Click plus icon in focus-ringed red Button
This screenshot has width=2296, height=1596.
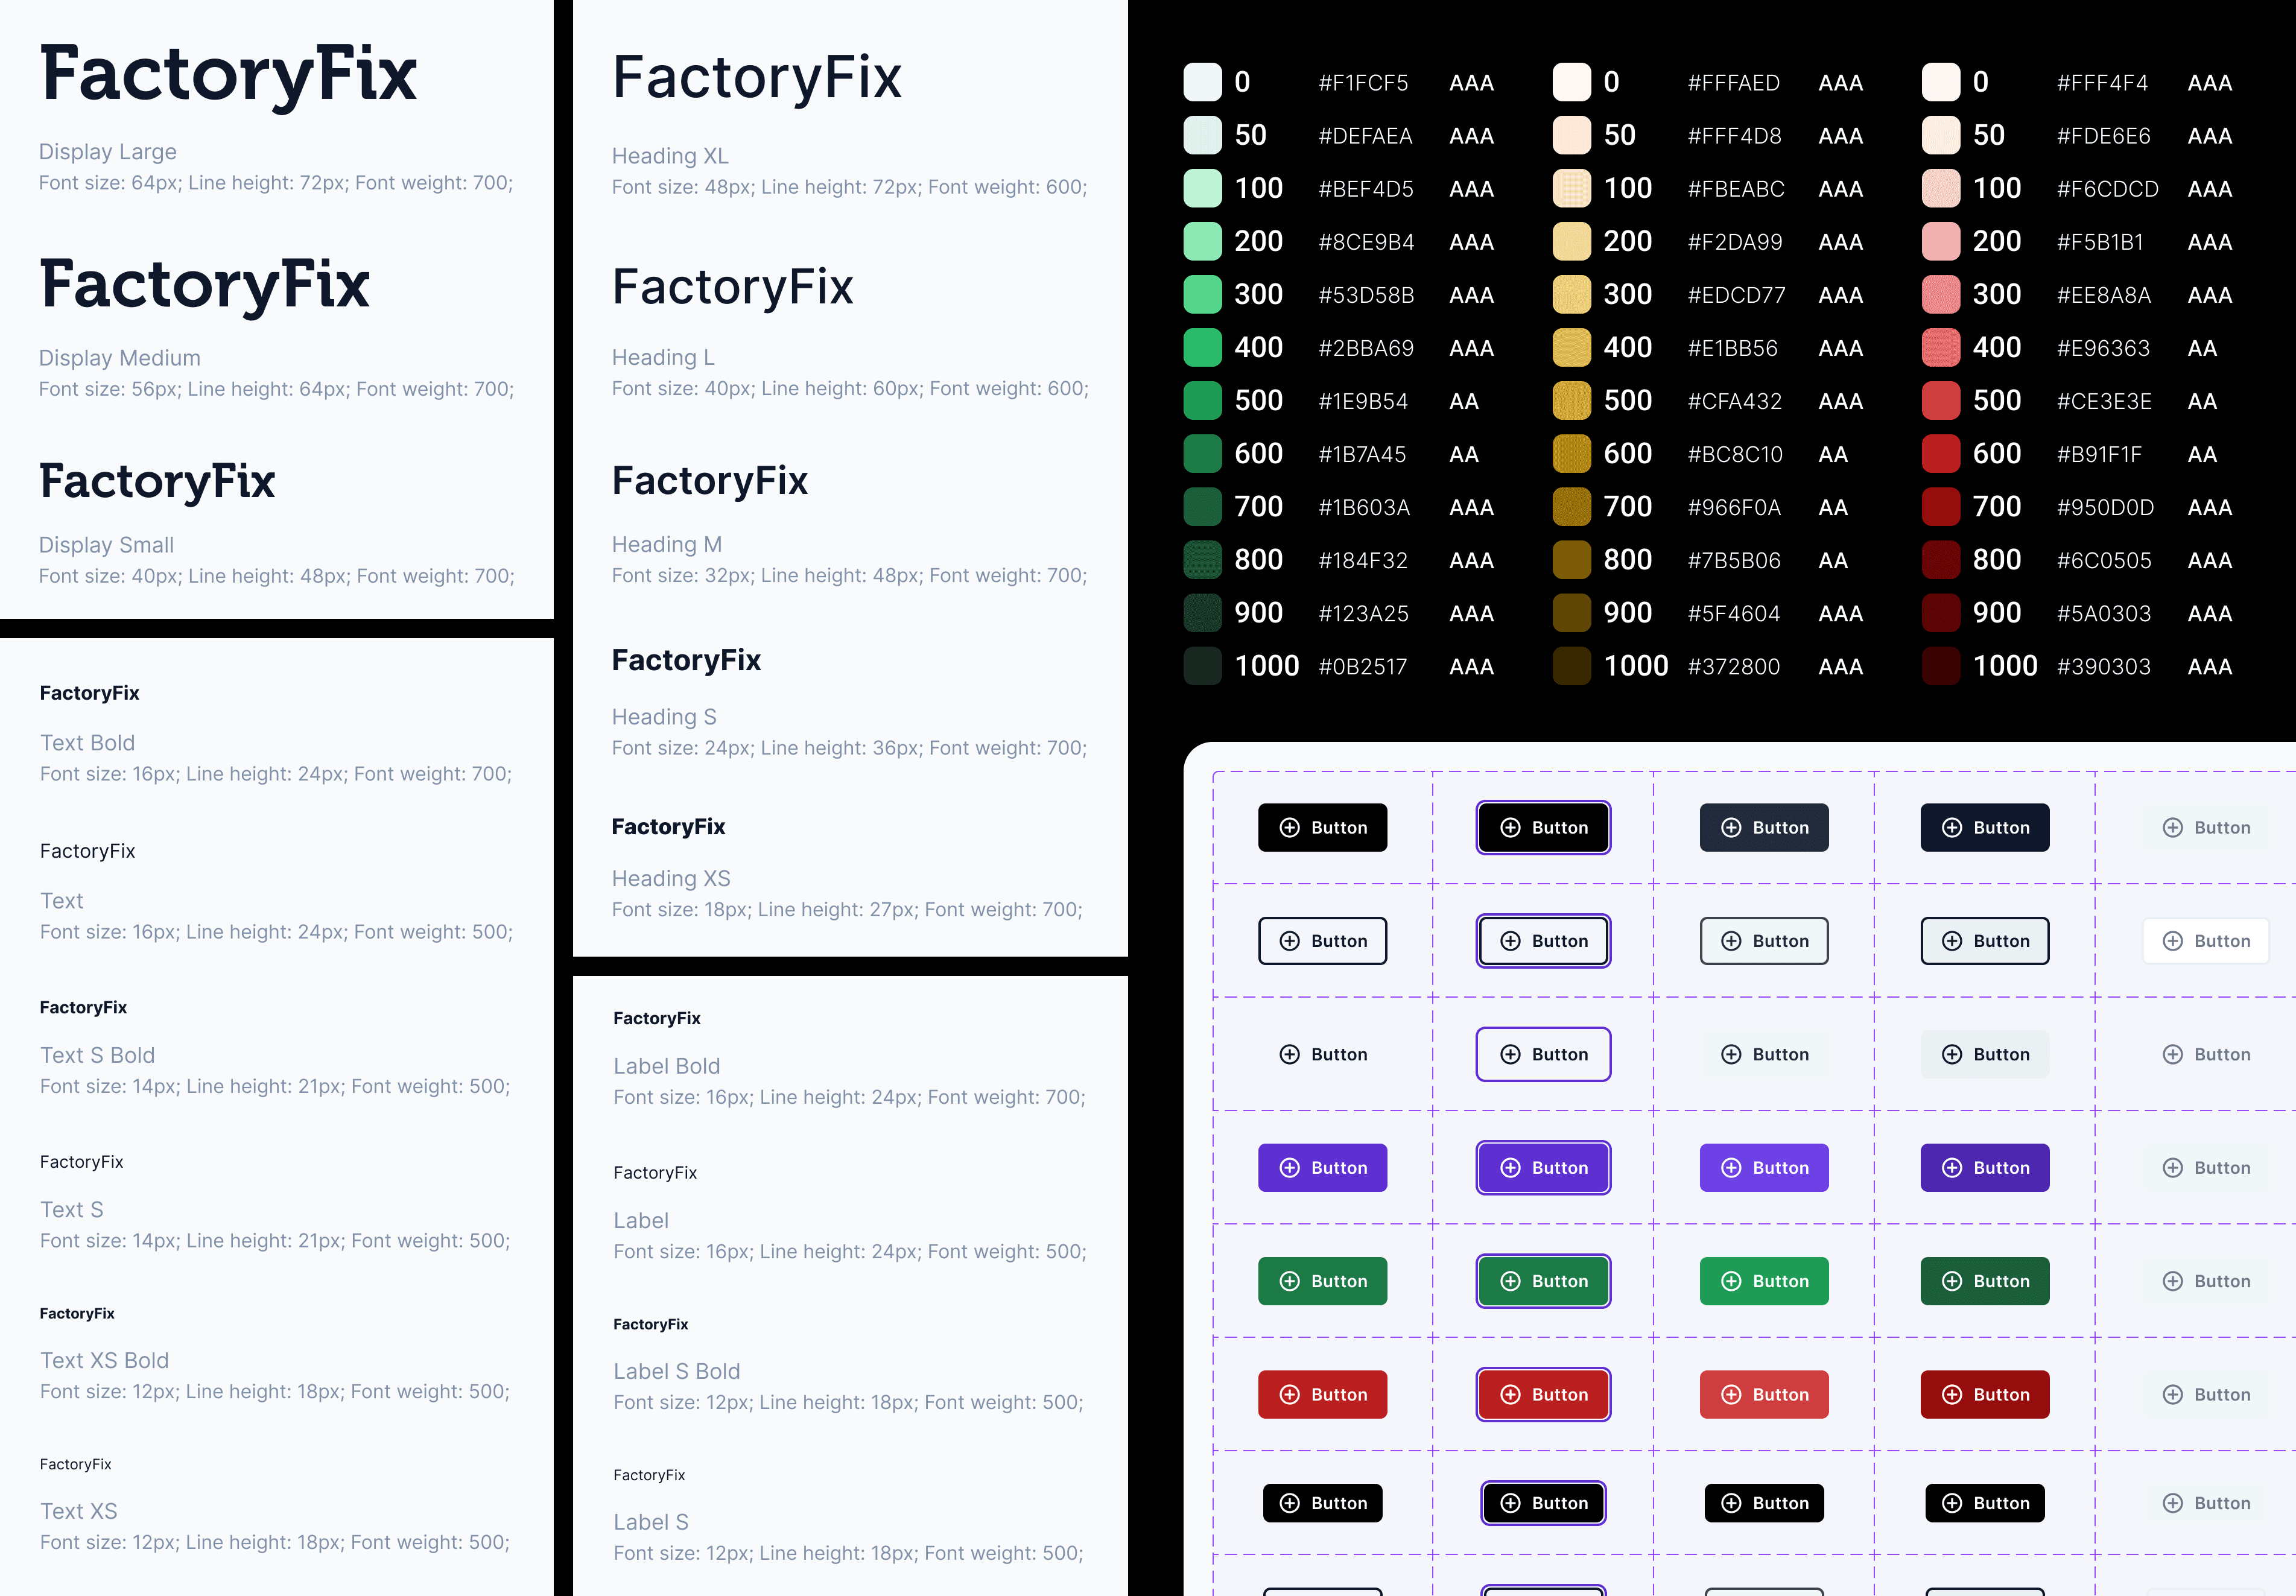click(1511, 1395)
